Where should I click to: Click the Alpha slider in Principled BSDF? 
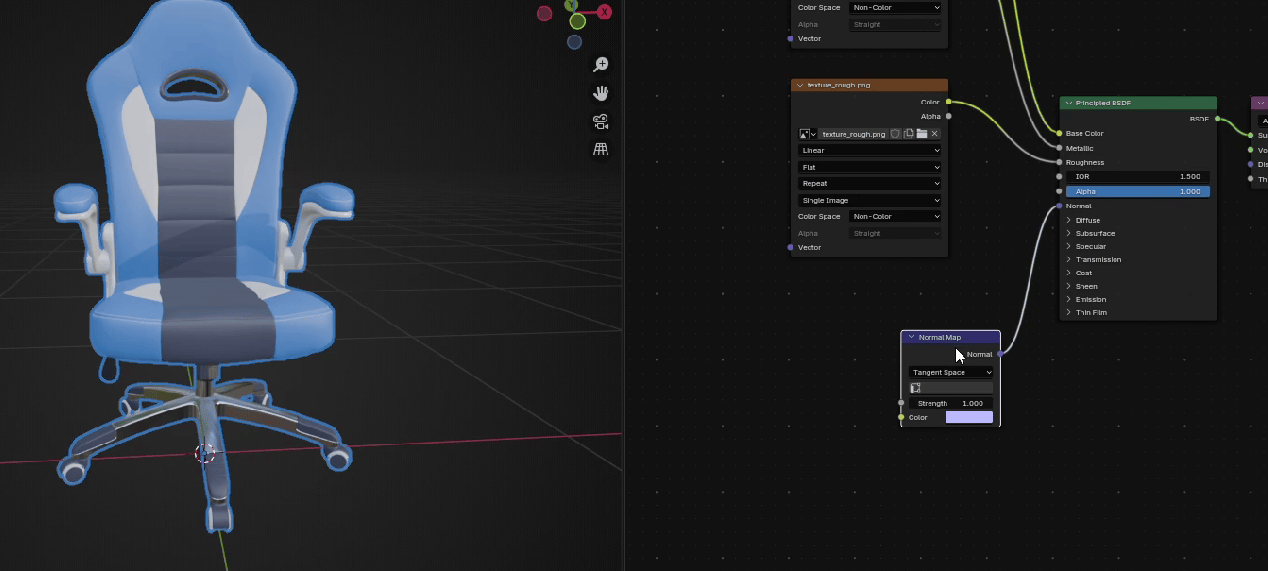1137,191
